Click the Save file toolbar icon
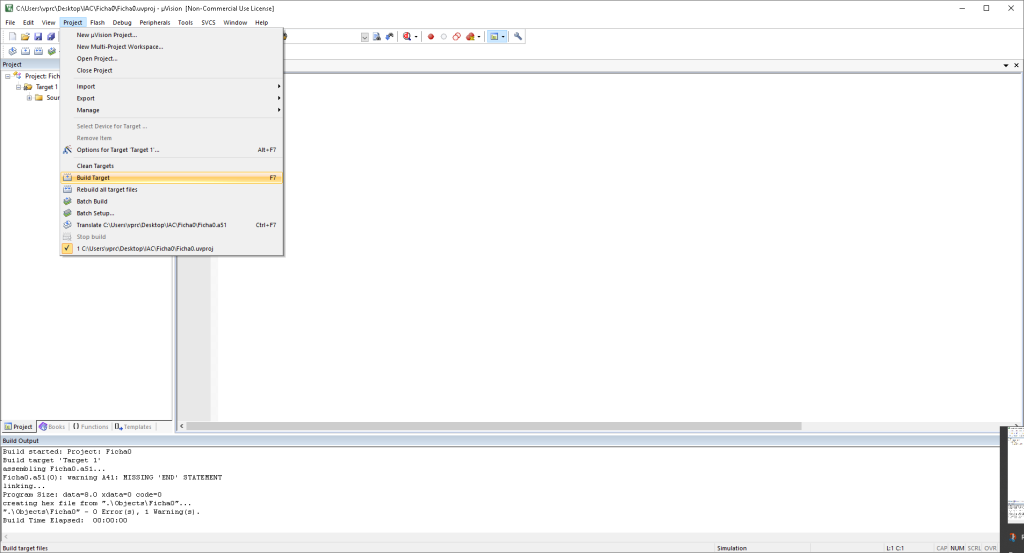This screenshot has height=553, width=1024. [x=38, y=37]
